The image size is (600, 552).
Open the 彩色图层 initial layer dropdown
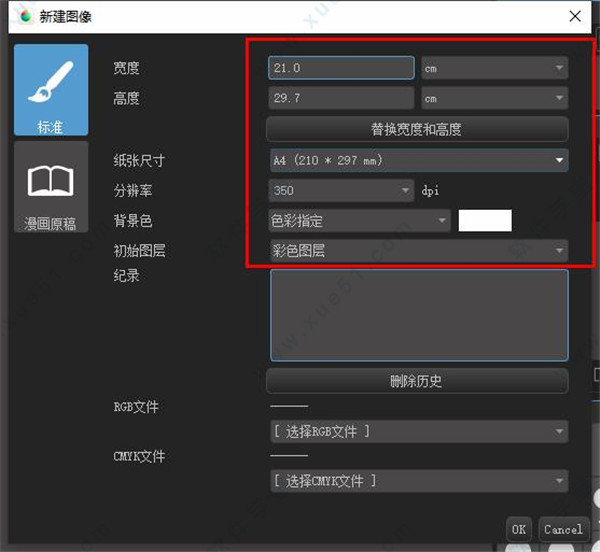click(x=419, y=251)
